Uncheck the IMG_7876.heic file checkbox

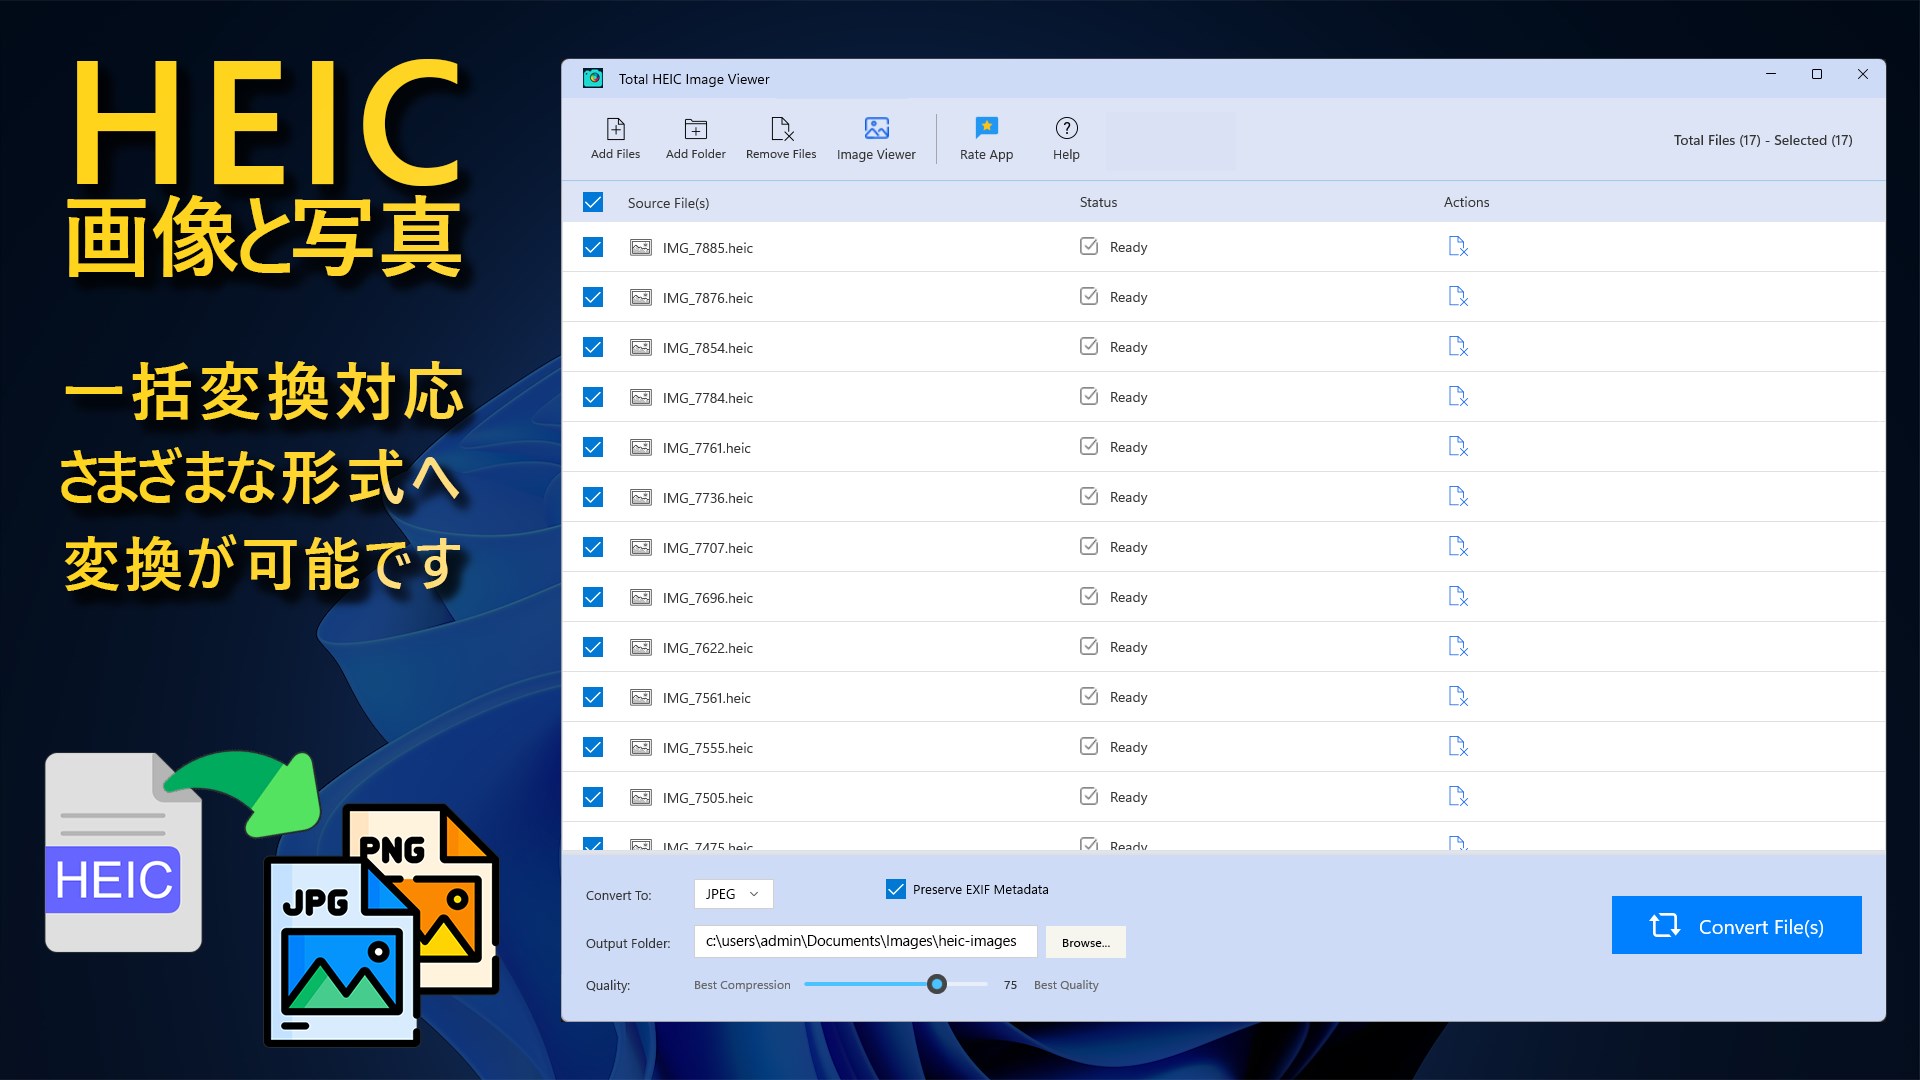593,297
